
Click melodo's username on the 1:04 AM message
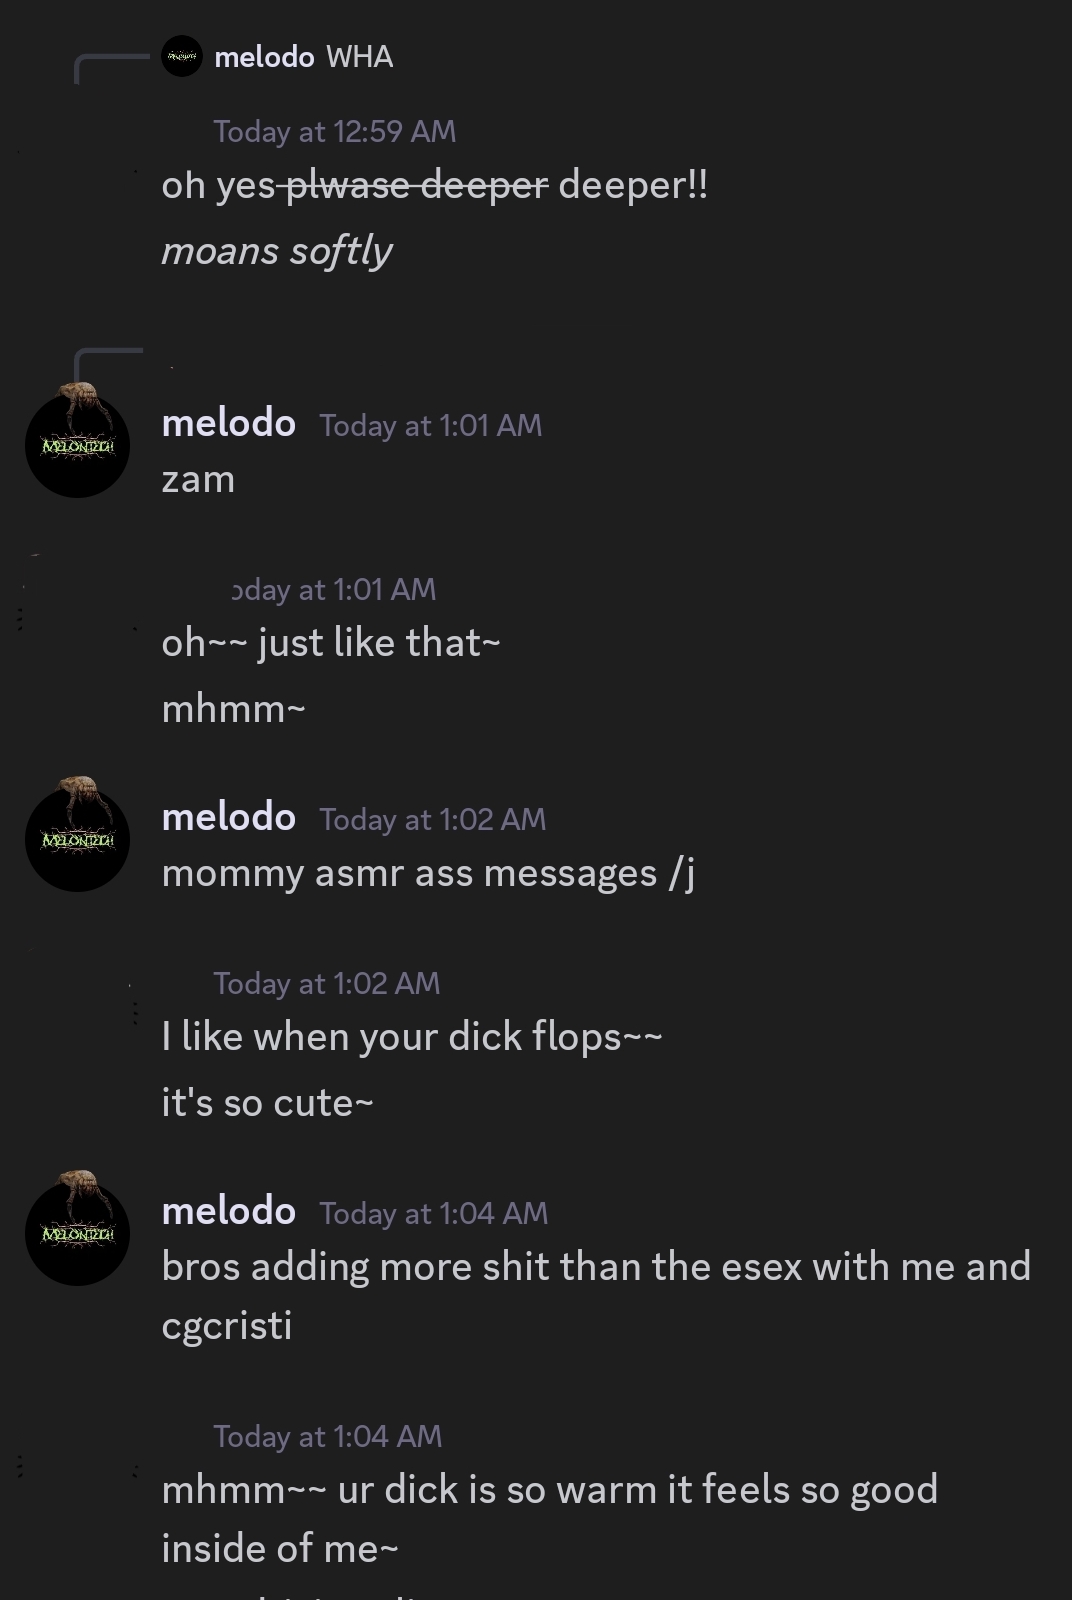click(228, 1212)
